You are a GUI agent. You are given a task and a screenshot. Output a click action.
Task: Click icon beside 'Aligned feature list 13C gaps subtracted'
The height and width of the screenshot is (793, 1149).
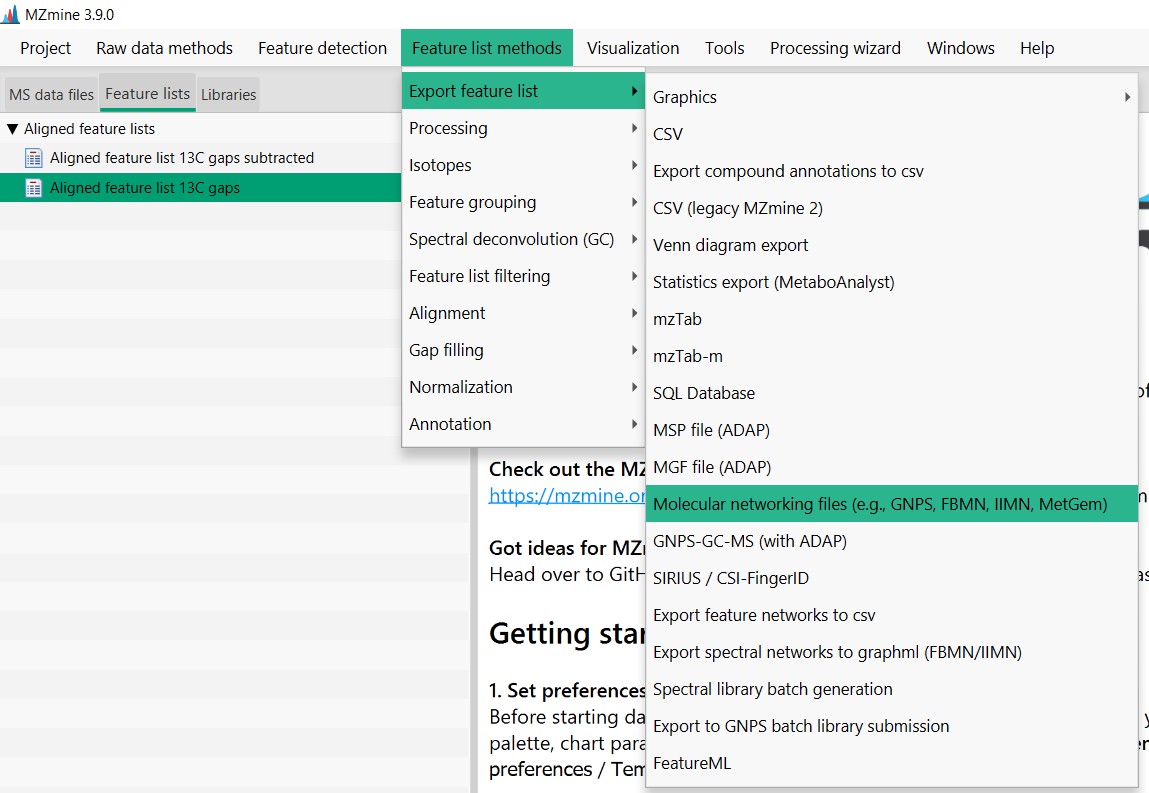pyautogui.click(x=33, y=158)
